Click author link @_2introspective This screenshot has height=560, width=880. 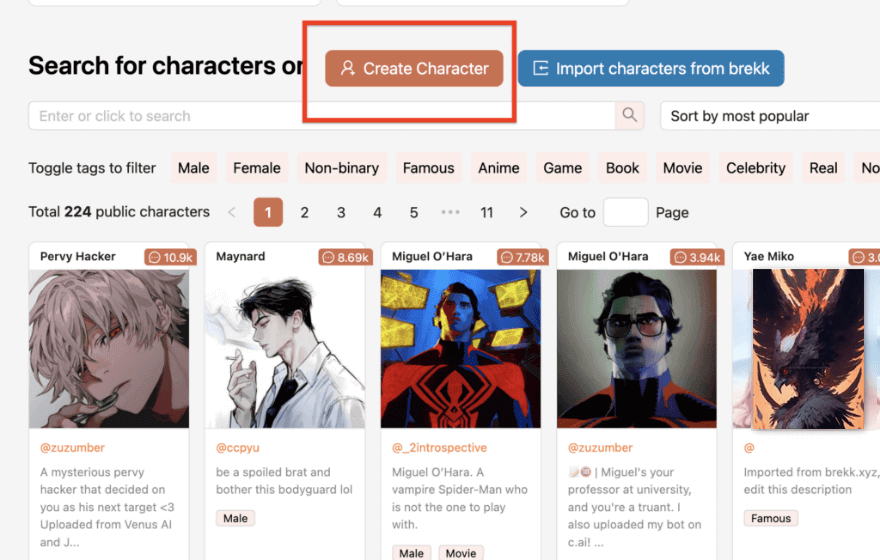tap(439, 448)
